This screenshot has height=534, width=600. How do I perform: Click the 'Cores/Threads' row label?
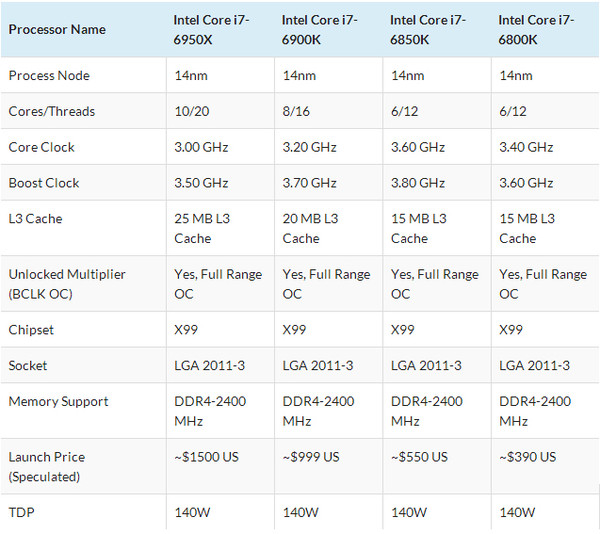pyautogui.click(x=52, y=111)
